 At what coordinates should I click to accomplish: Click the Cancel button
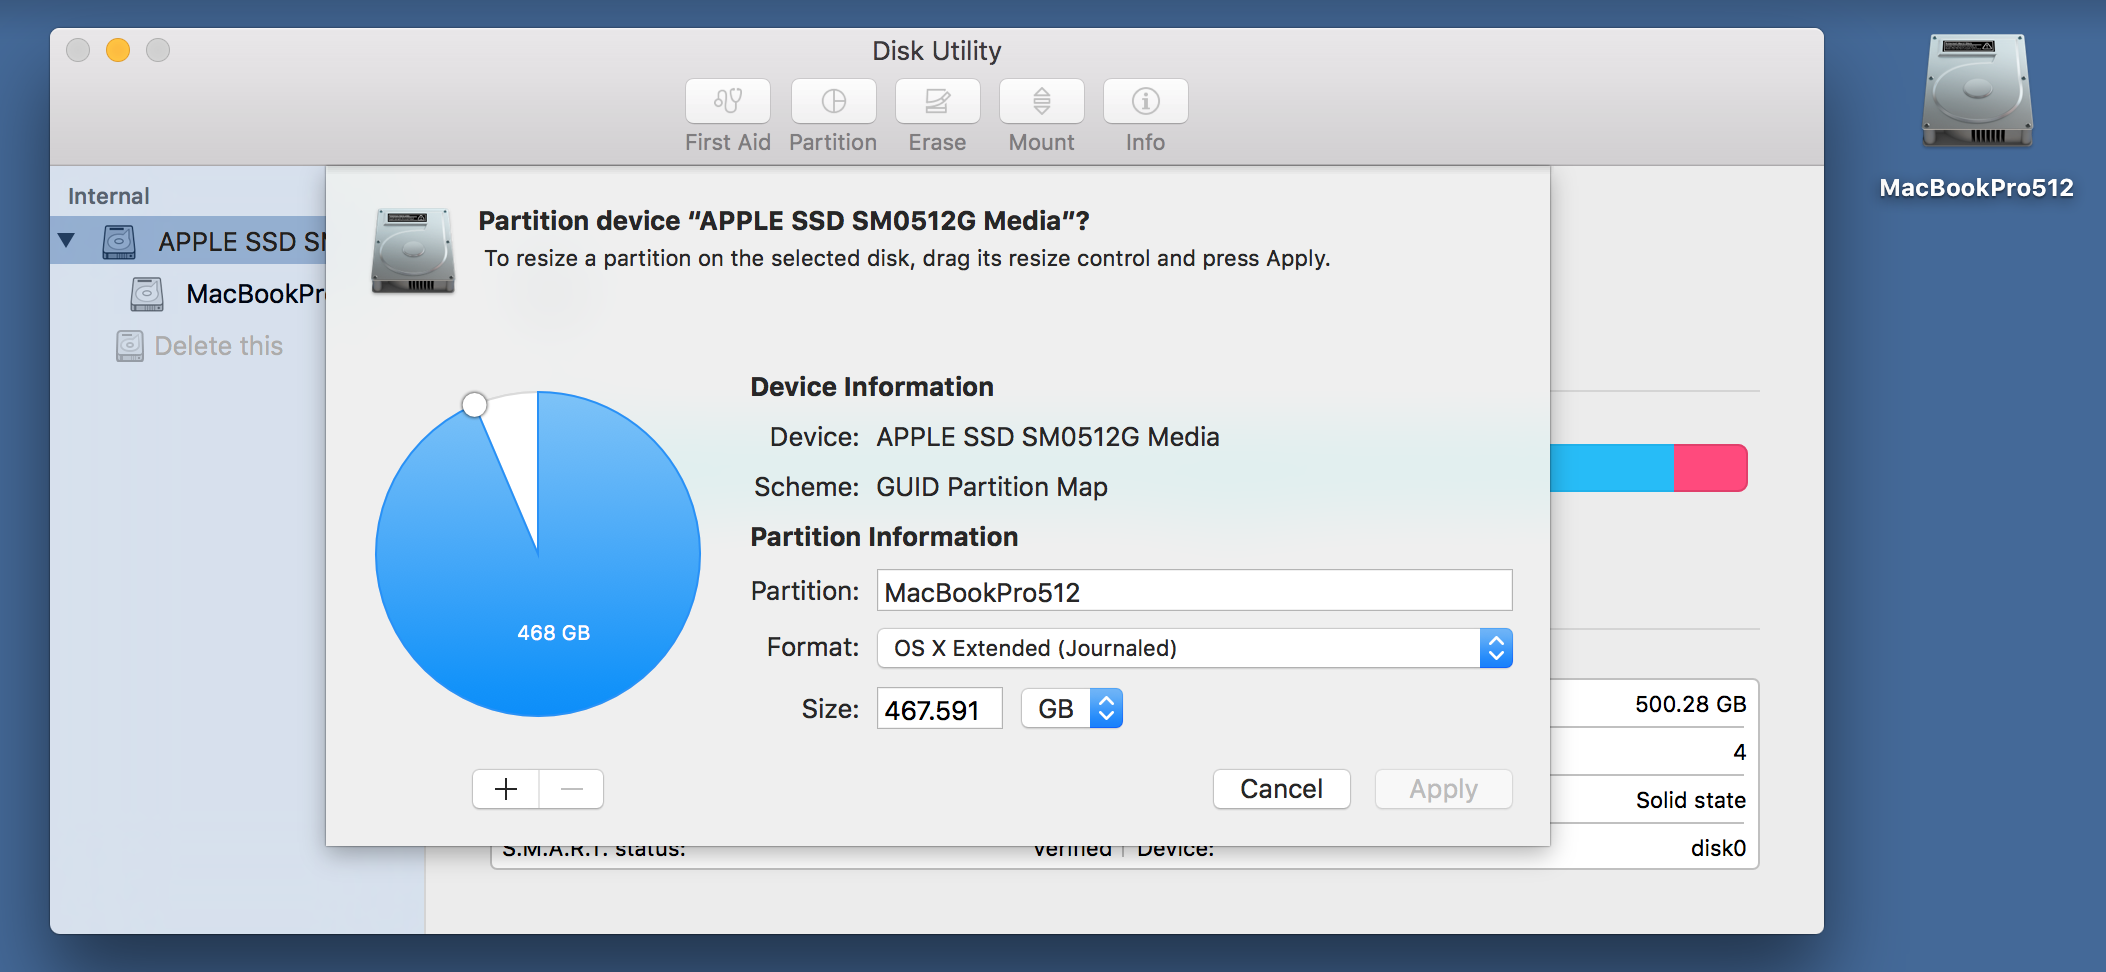click(x=1281, y=789)
